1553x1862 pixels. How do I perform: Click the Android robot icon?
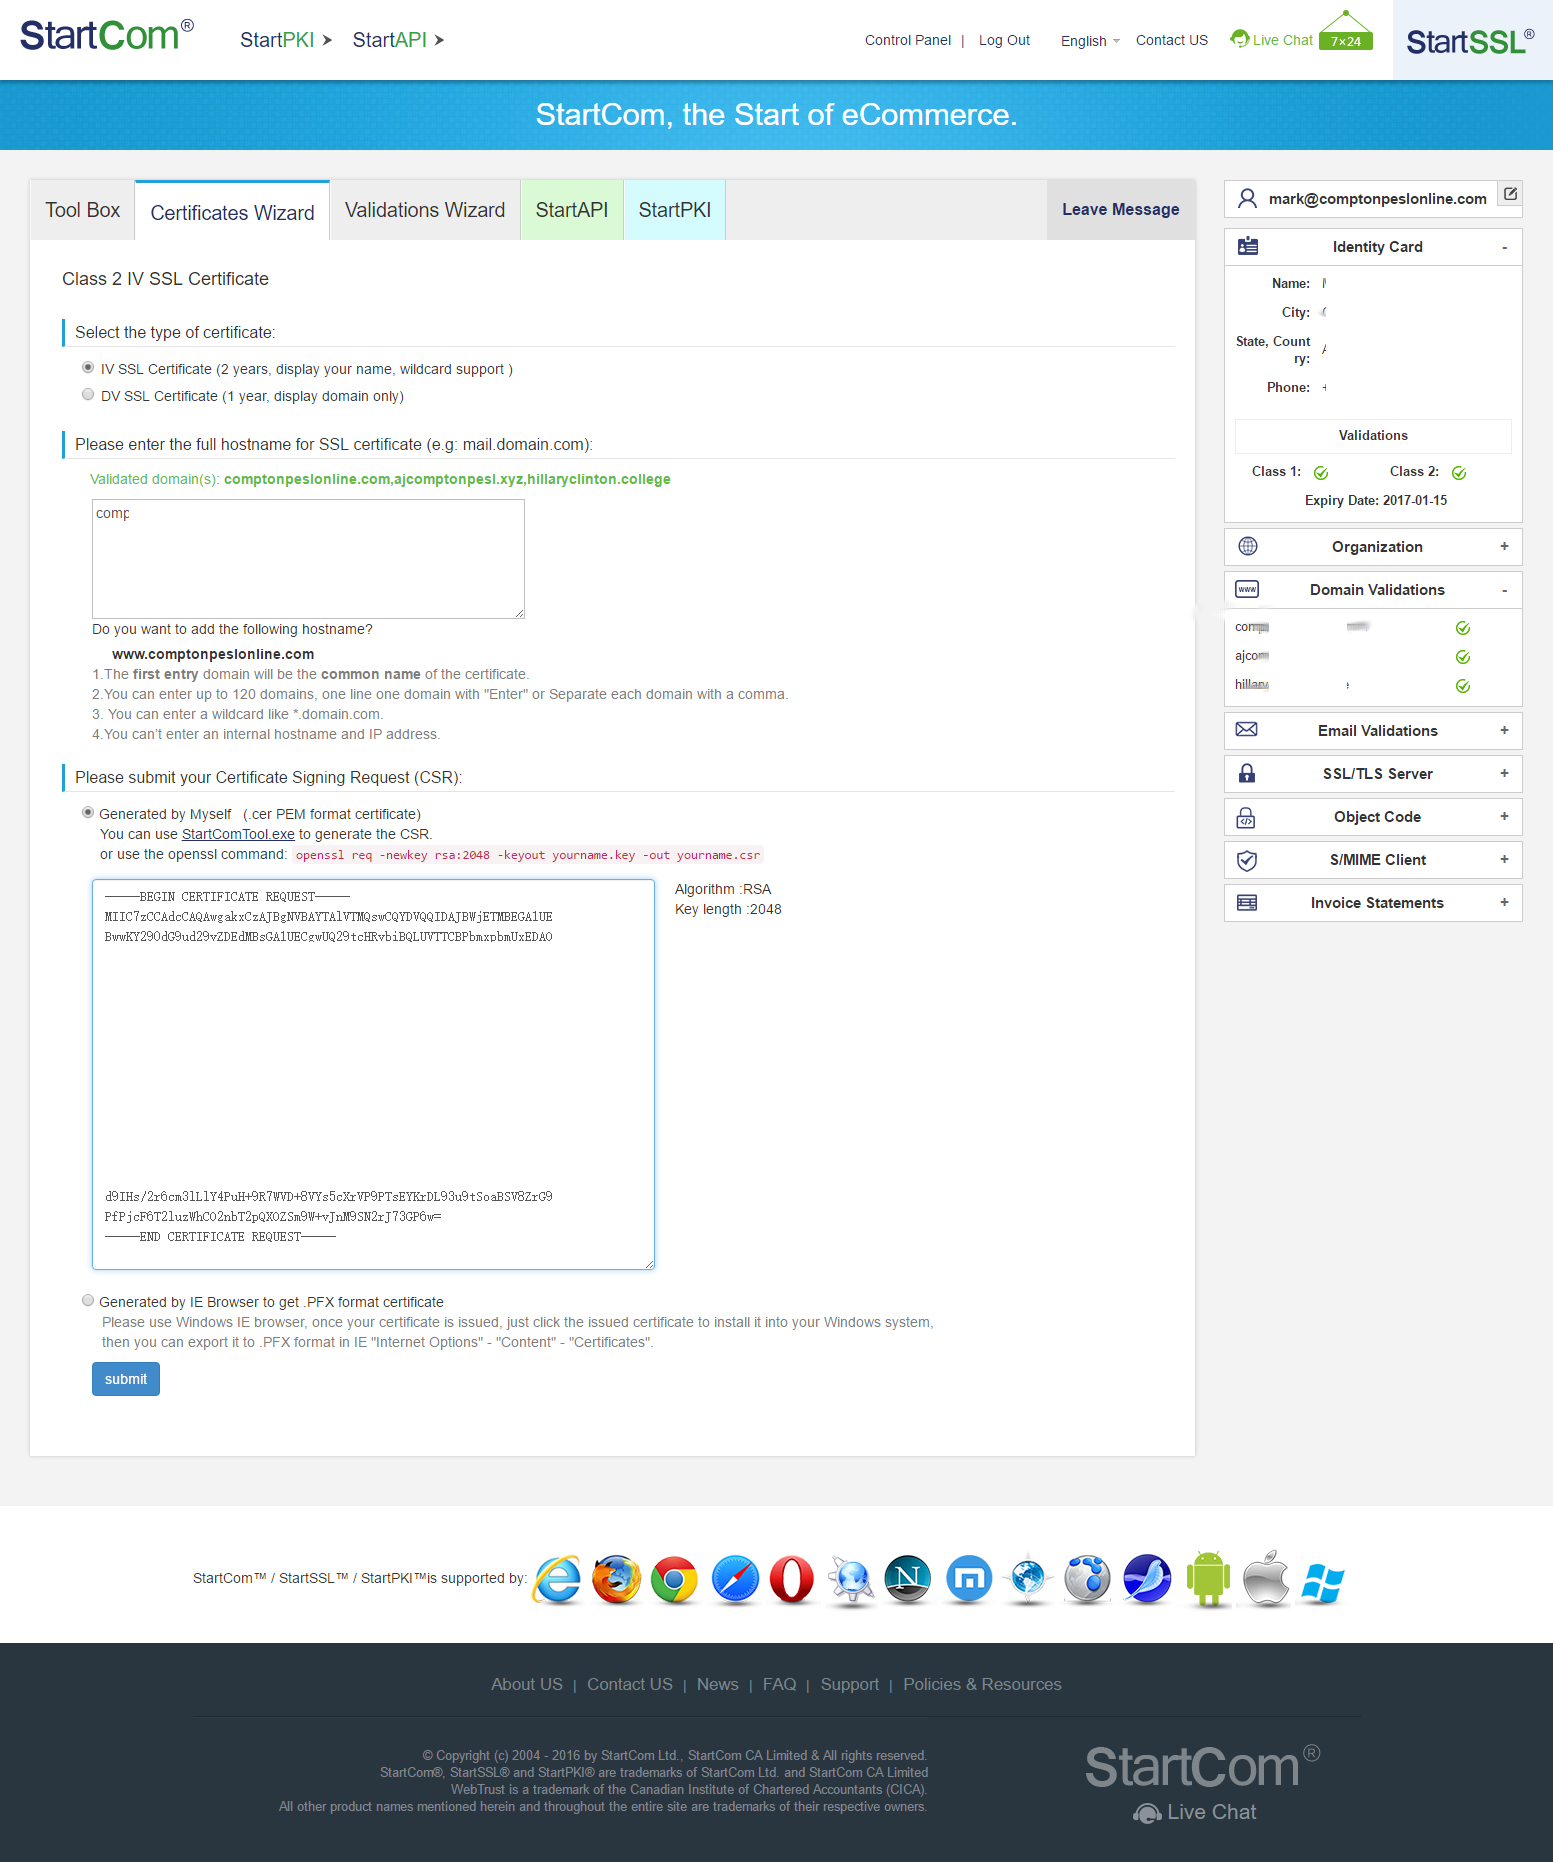pyautogui.click(x=1208, y=1579)
